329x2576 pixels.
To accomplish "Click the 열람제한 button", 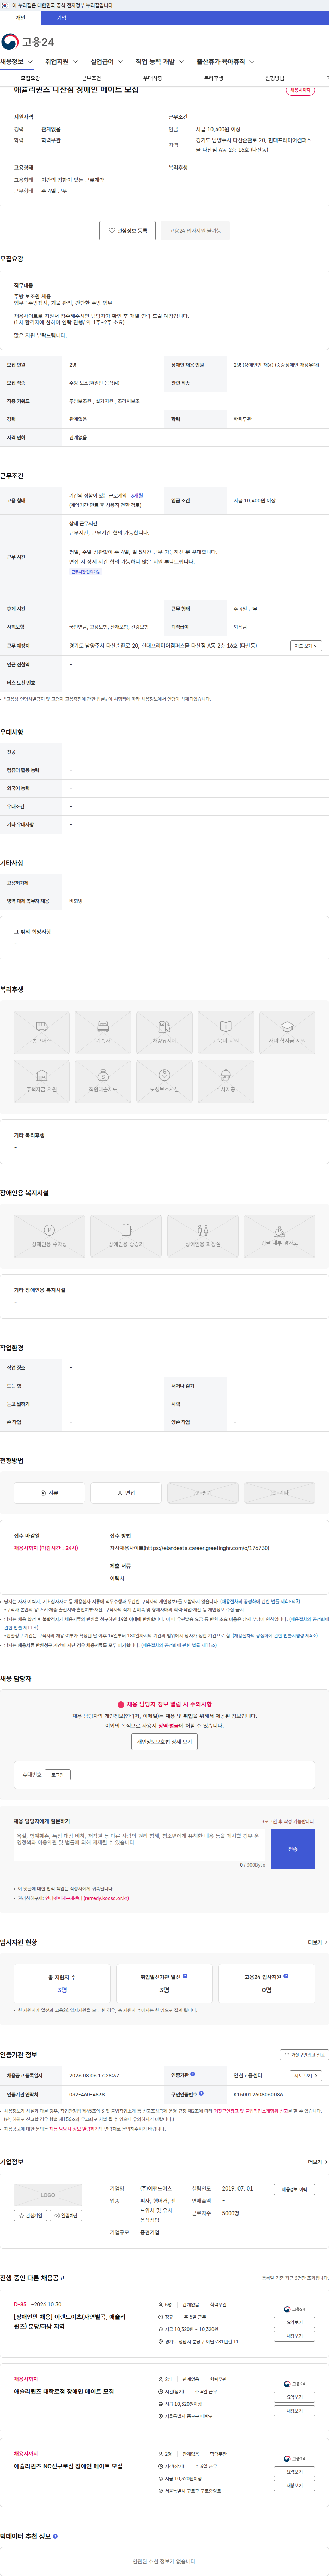I will [66, 2215].
